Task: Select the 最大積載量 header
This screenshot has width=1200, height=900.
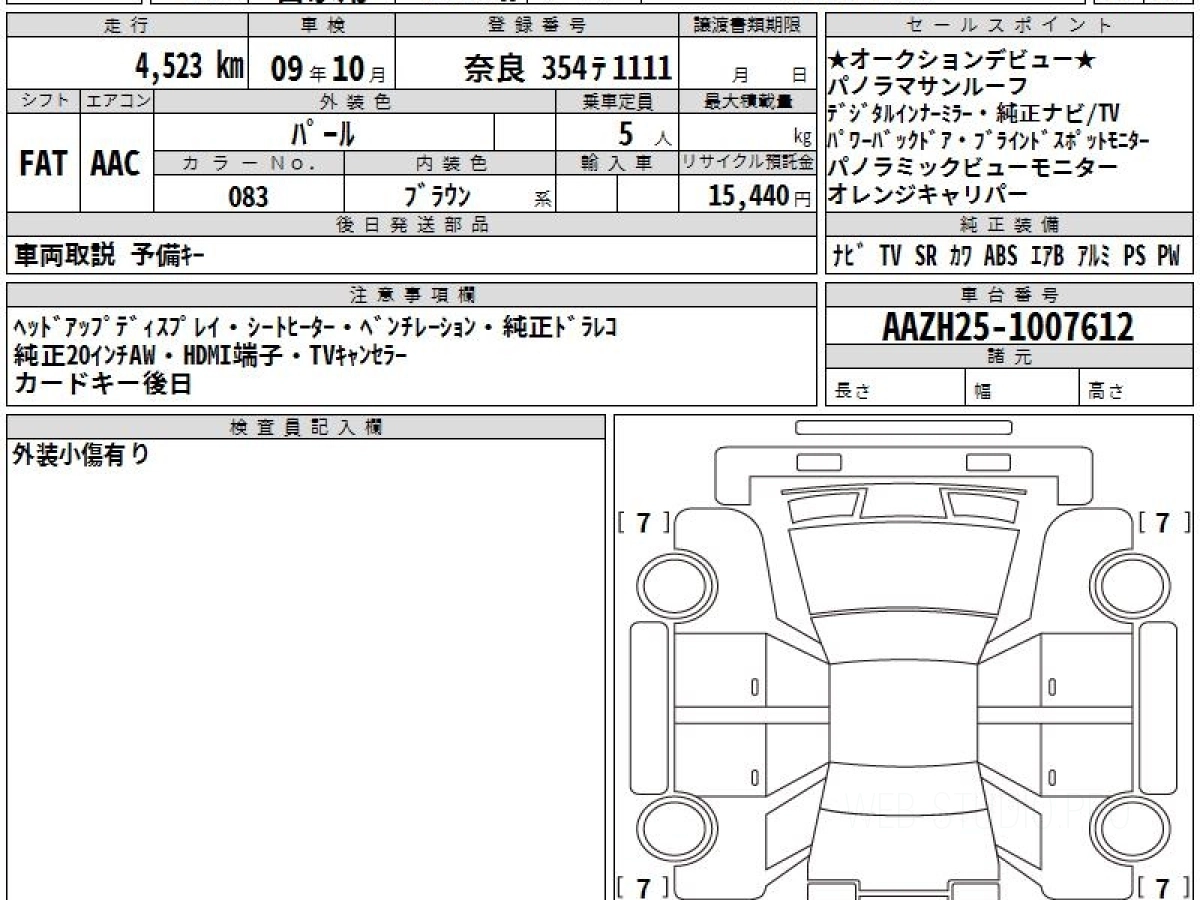Action: click(x=748, y=101)
